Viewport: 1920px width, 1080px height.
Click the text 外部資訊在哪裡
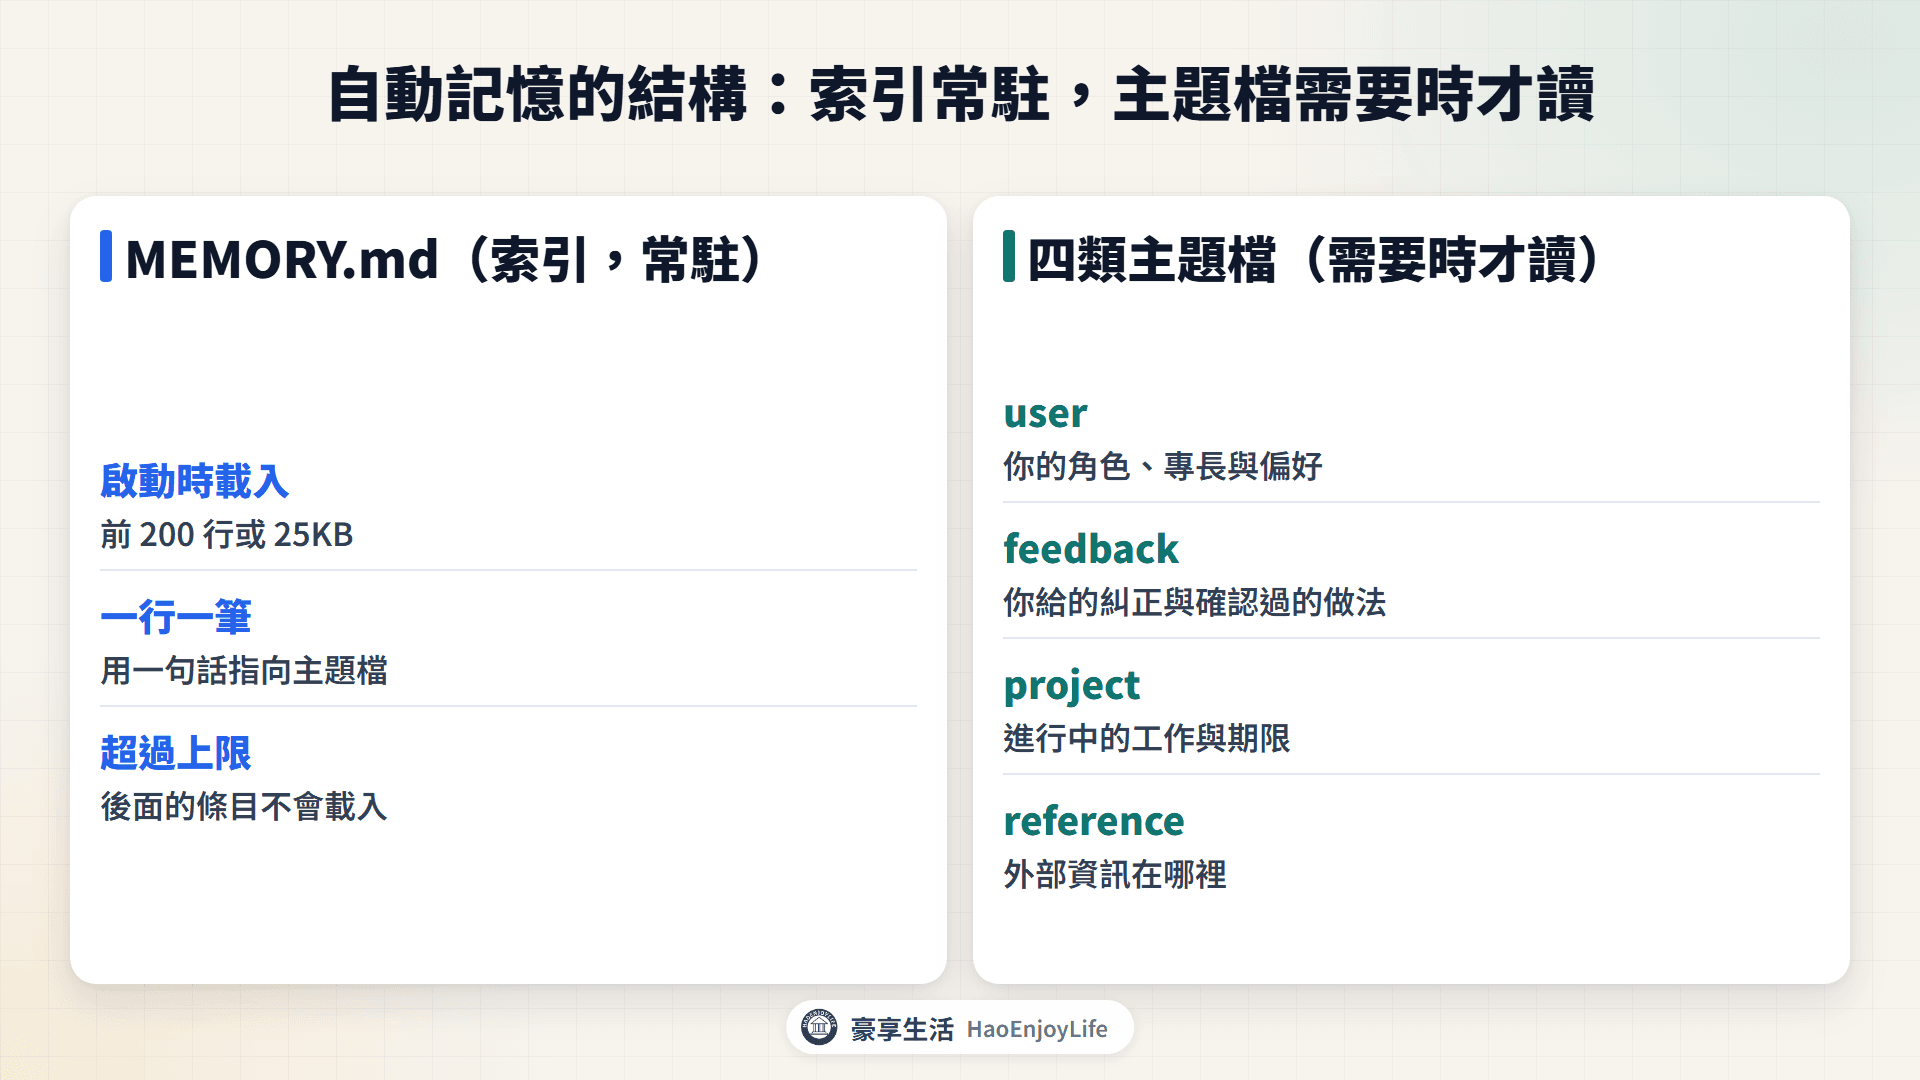1115,874
